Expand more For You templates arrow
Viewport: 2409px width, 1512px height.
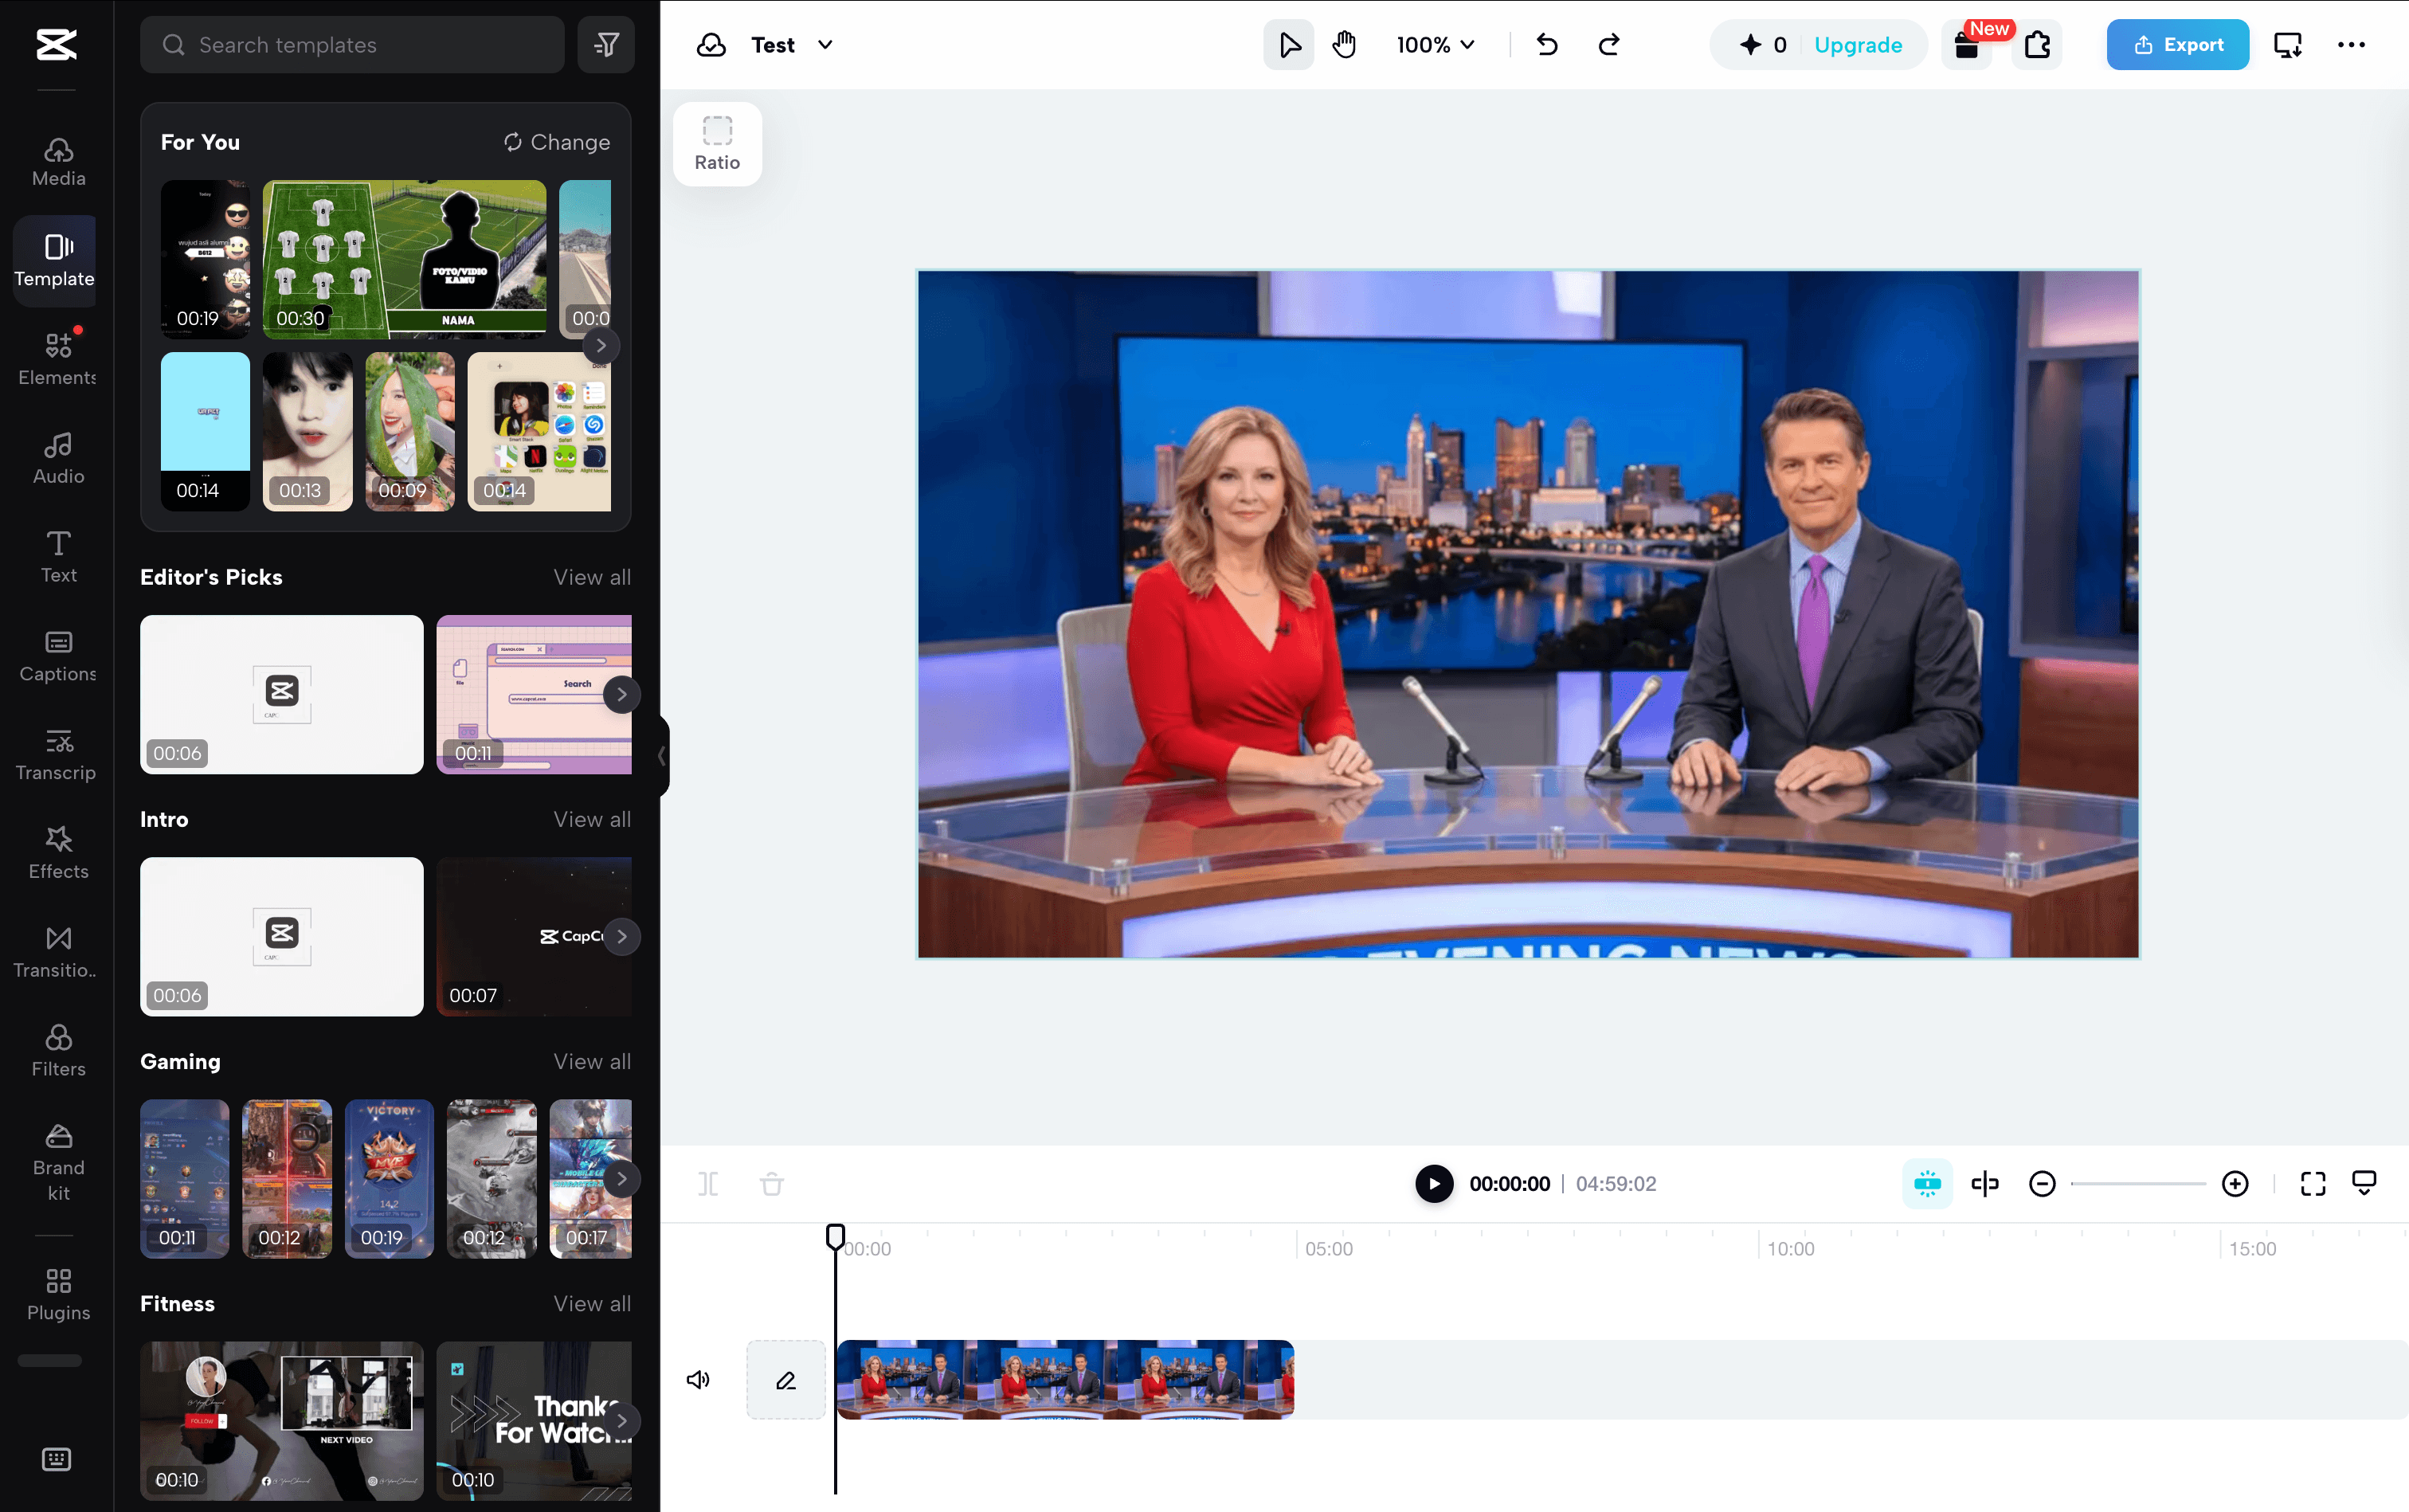pyautogui.click(x=601, y=345)
